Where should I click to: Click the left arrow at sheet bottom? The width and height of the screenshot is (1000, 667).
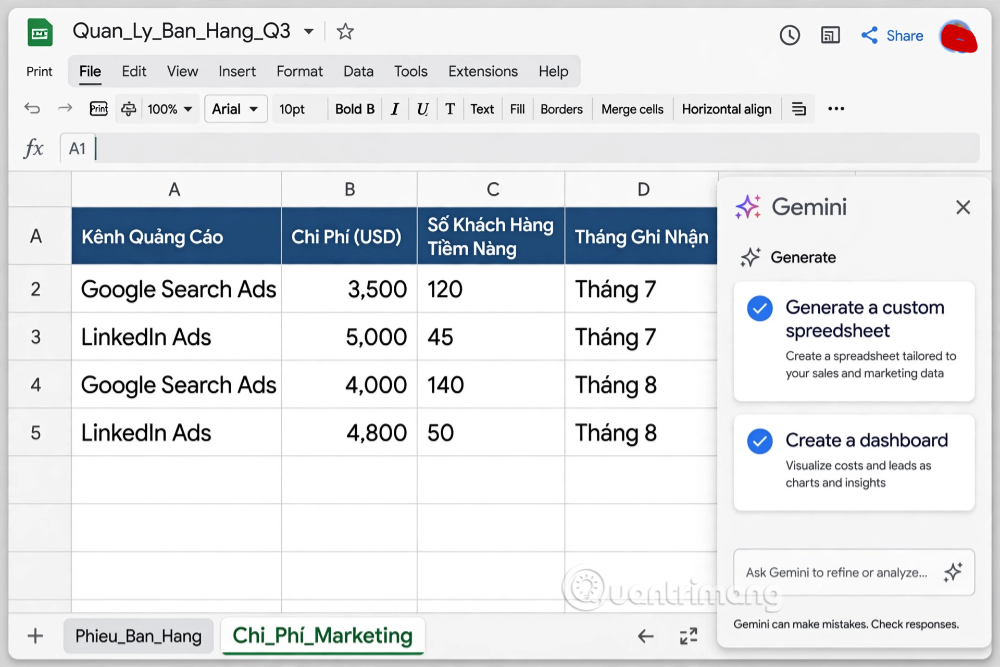(x=645, y=636)
